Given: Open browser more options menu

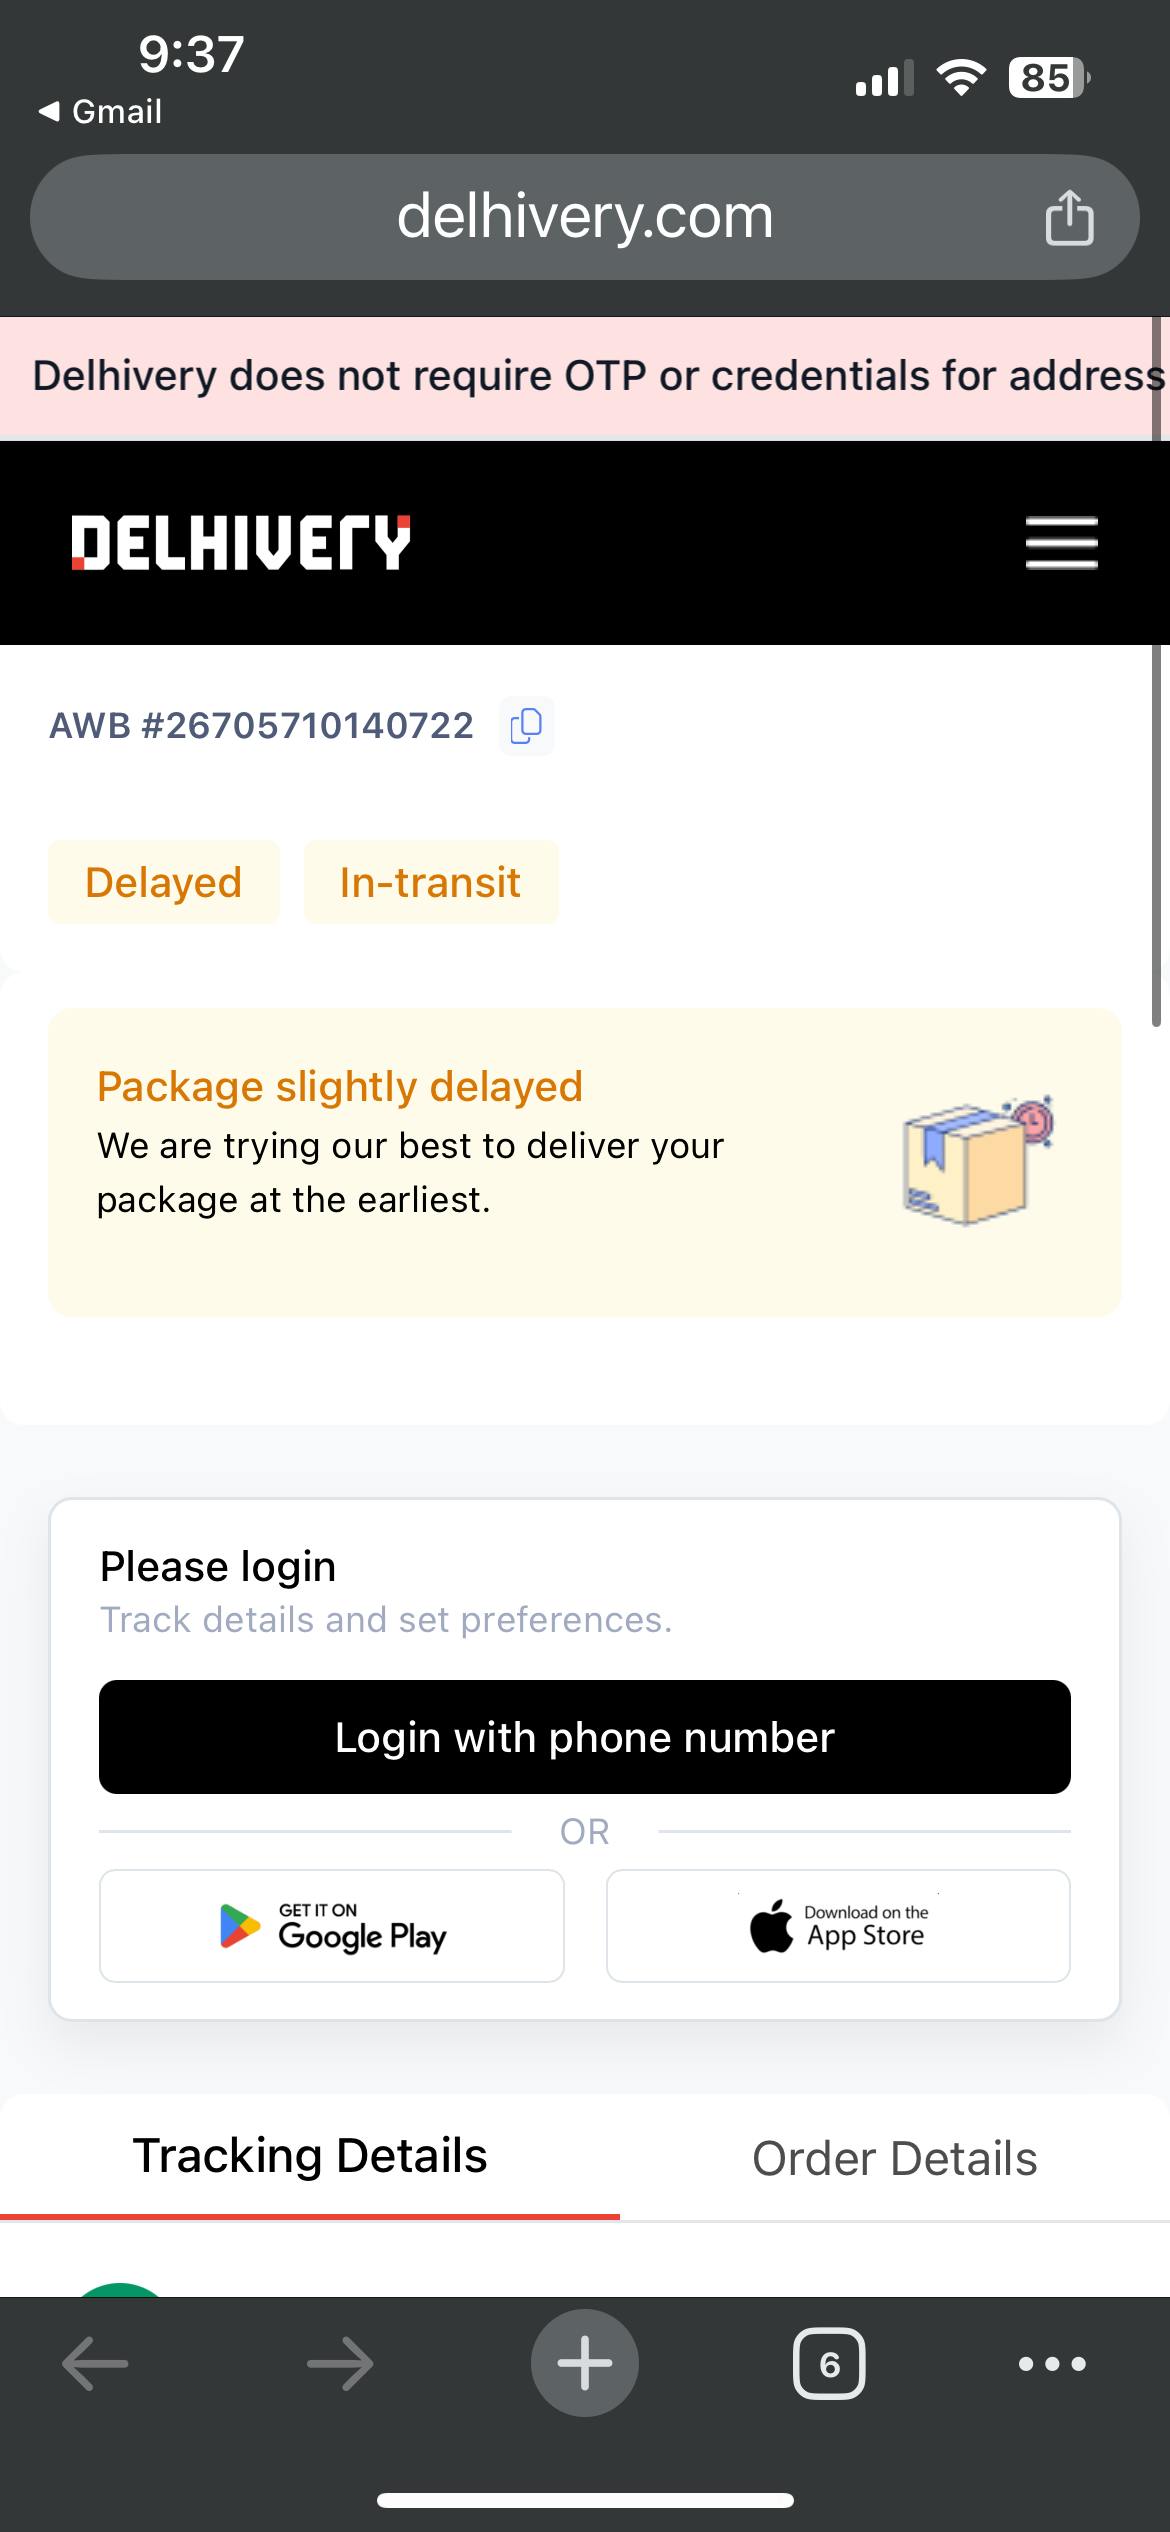Looking at the screenshot, I should pos(1051,2364).
